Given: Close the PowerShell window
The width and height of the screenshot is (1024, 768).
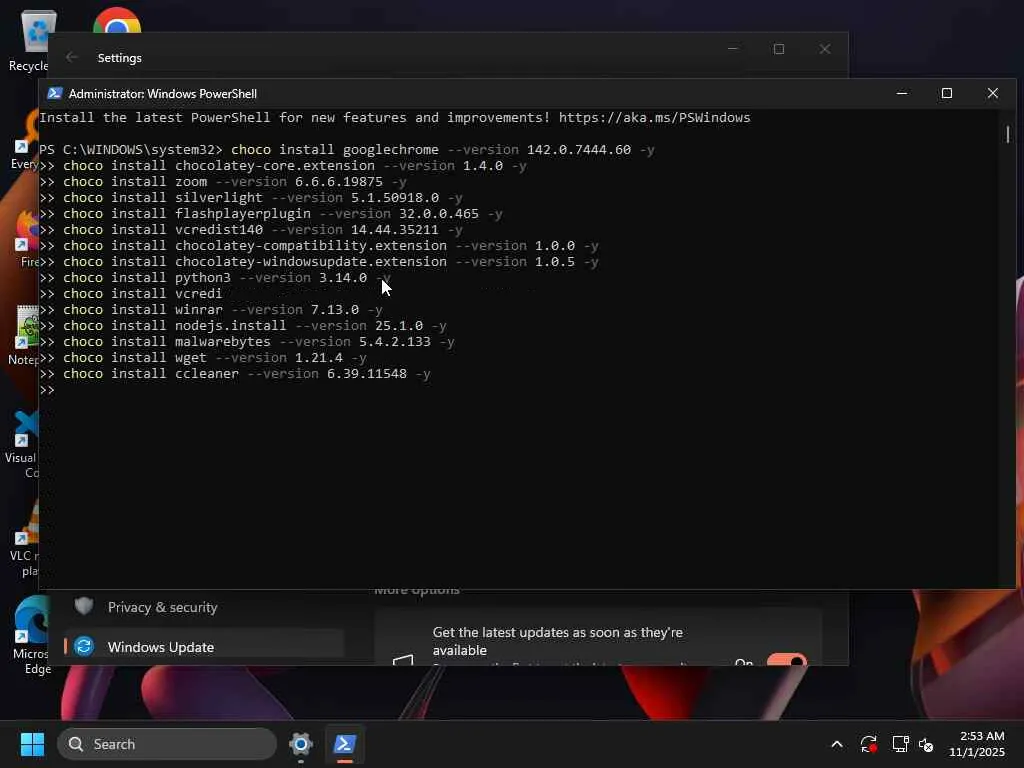Looking at the screenshot, I should click(993, 93).
